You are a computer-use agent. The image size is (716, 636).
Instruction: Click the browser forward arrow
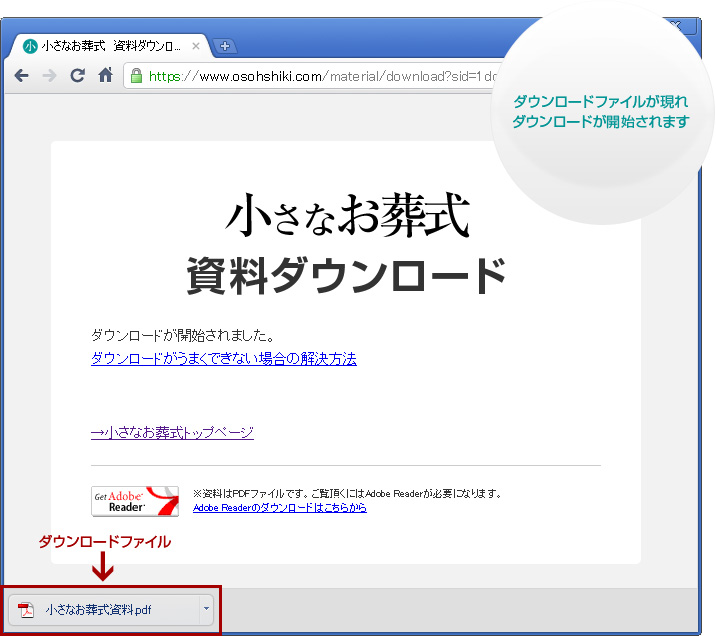(x=49, y=75)
